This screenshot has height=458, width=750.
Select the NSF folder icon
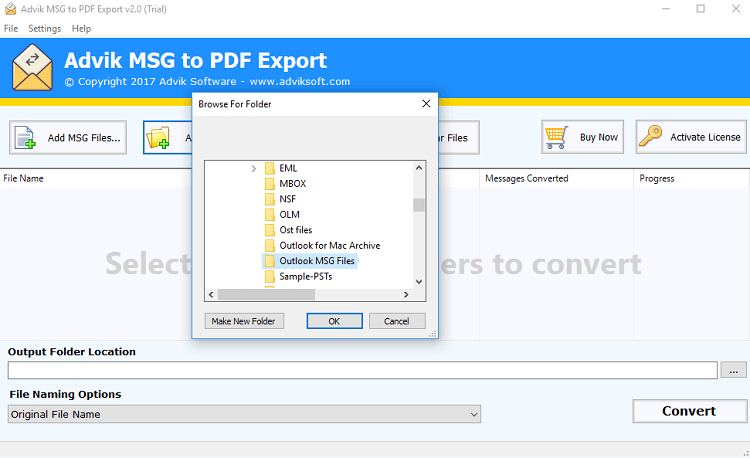click(270, 199)
